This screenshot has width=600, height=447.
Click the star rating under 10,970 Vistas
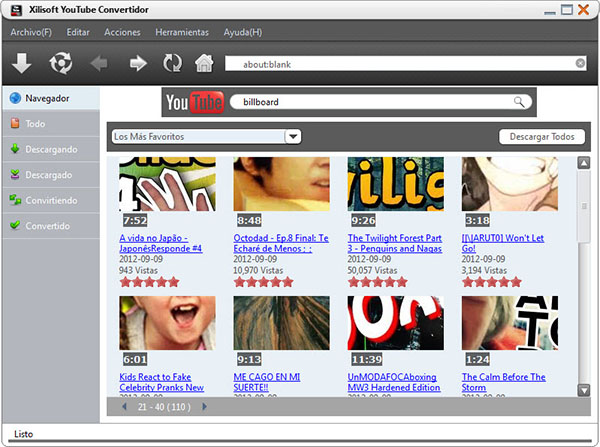click(264, 282)
